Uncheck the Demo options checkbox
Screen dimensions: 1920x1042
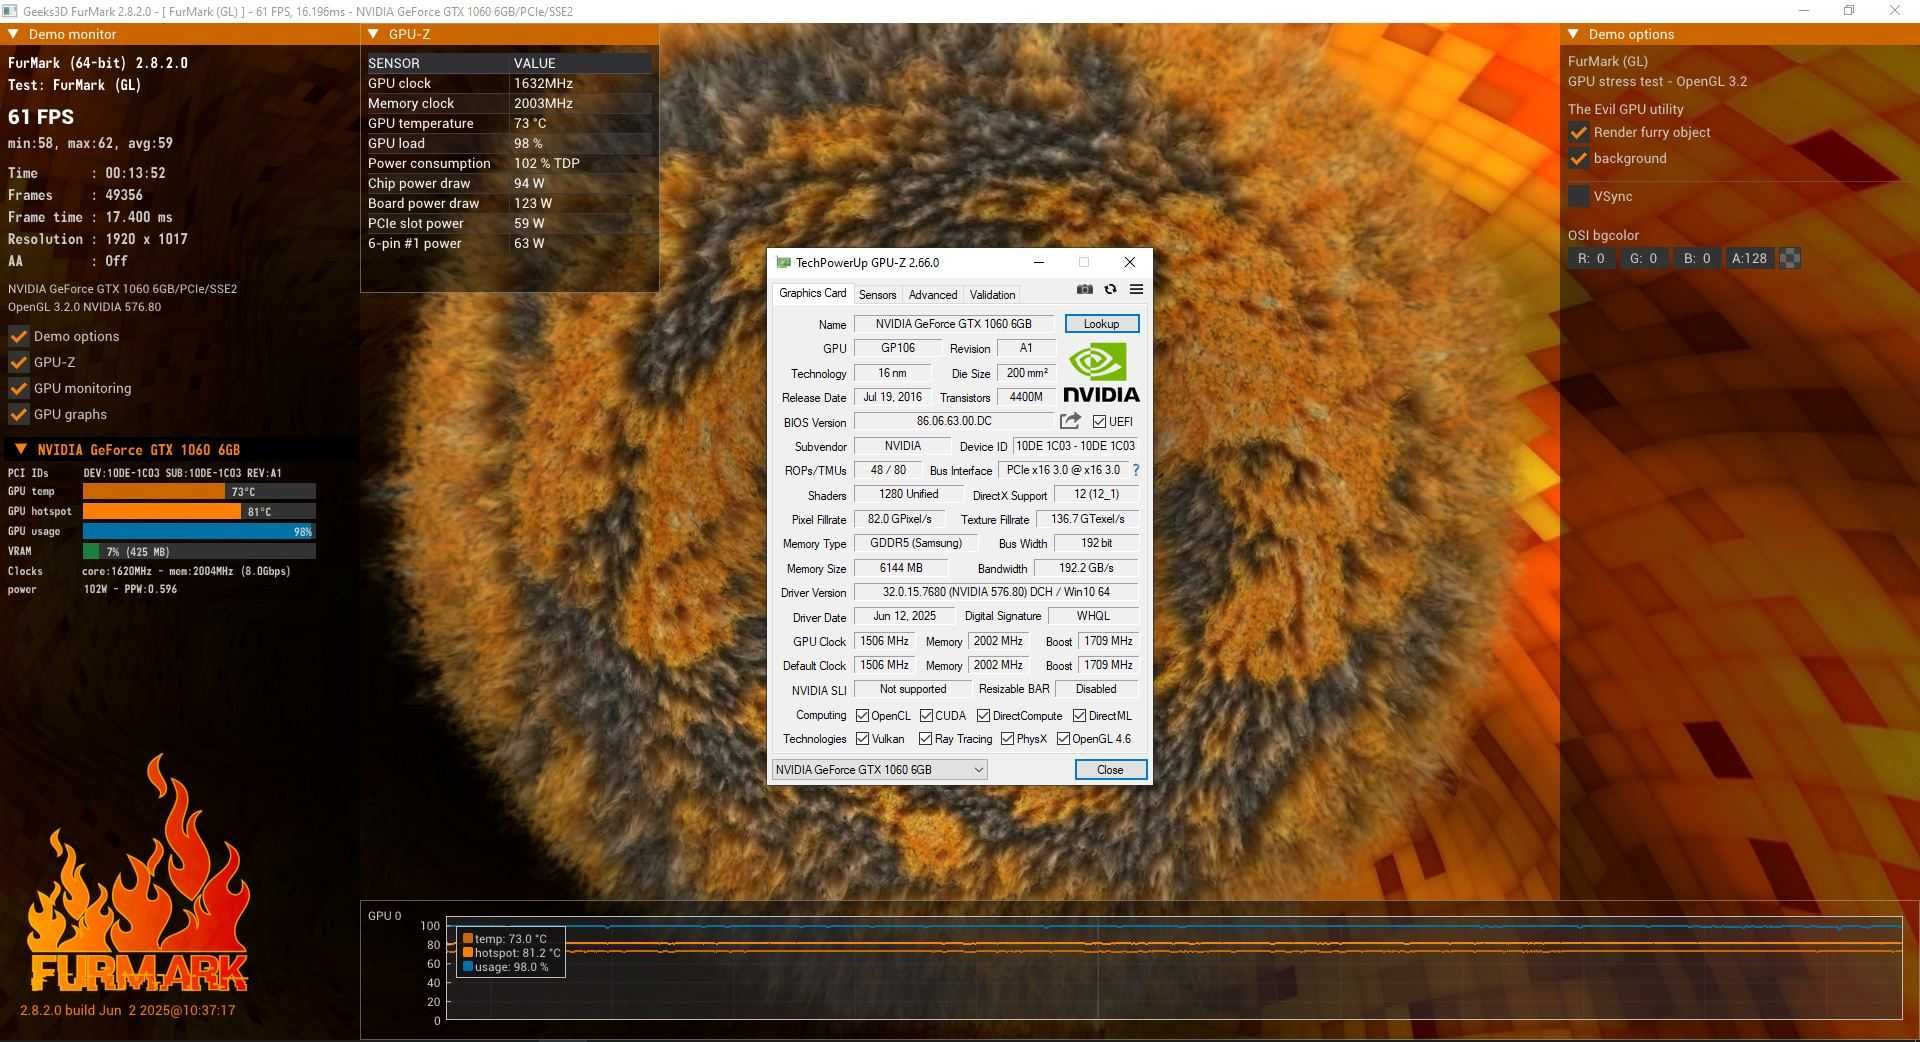click(x=18, y=336)
